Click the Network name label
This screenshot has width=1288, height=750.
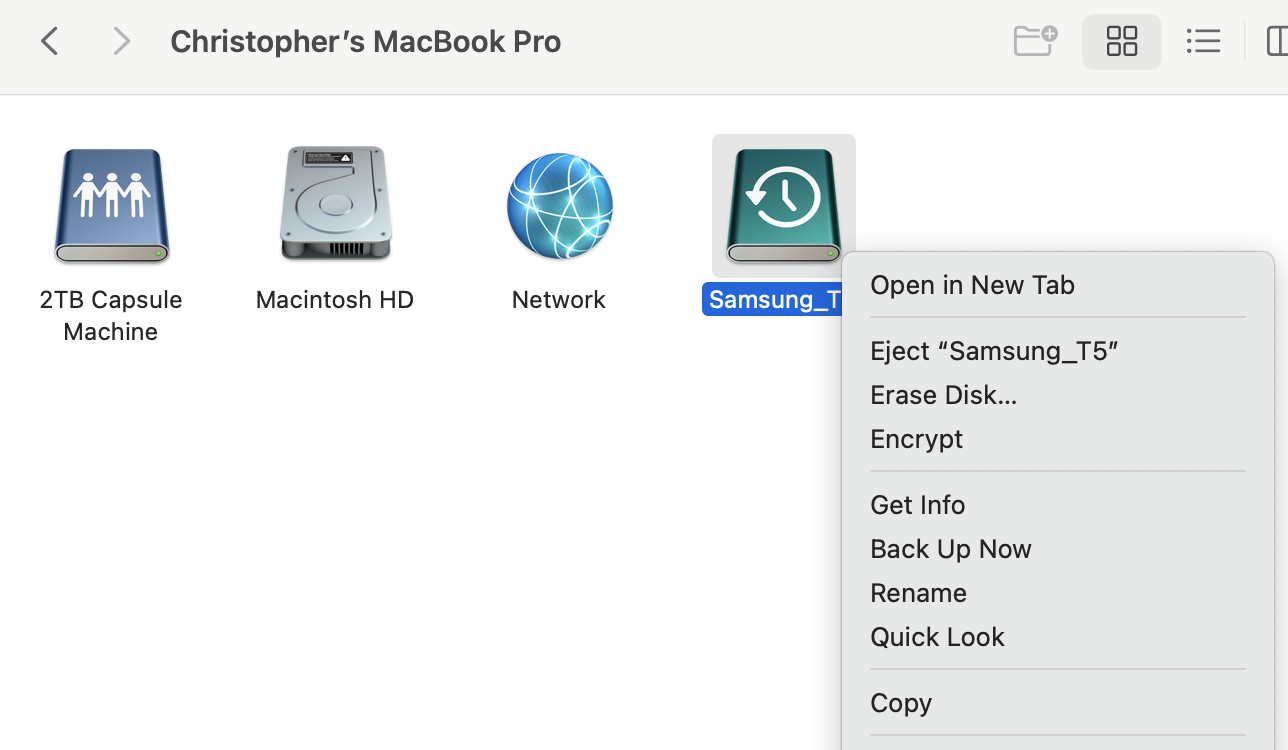[x=559, y=299]
